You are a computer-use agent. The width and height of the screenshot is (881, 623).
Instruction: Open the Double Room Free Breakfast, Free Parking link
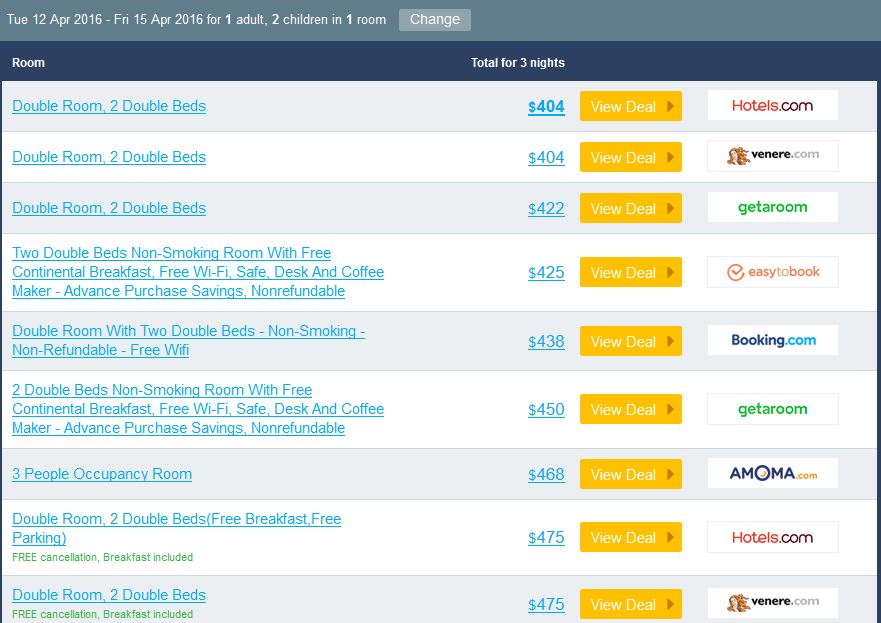pos(176,519)
